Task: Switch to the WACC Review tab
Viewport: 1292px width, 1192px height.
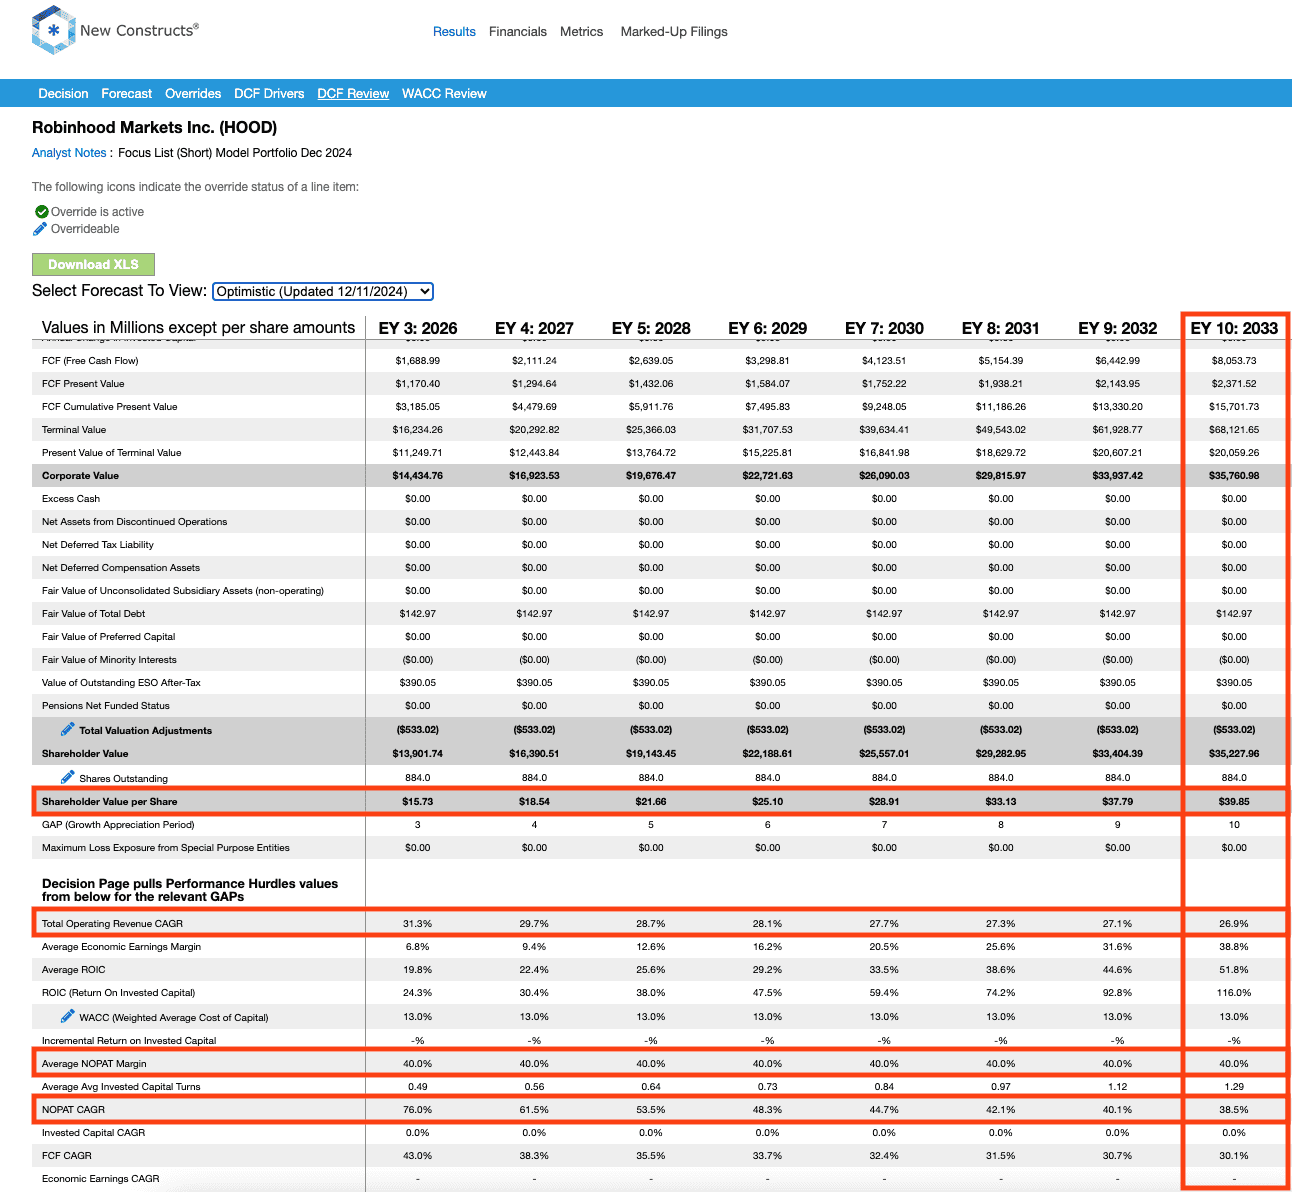Action: 444,93
